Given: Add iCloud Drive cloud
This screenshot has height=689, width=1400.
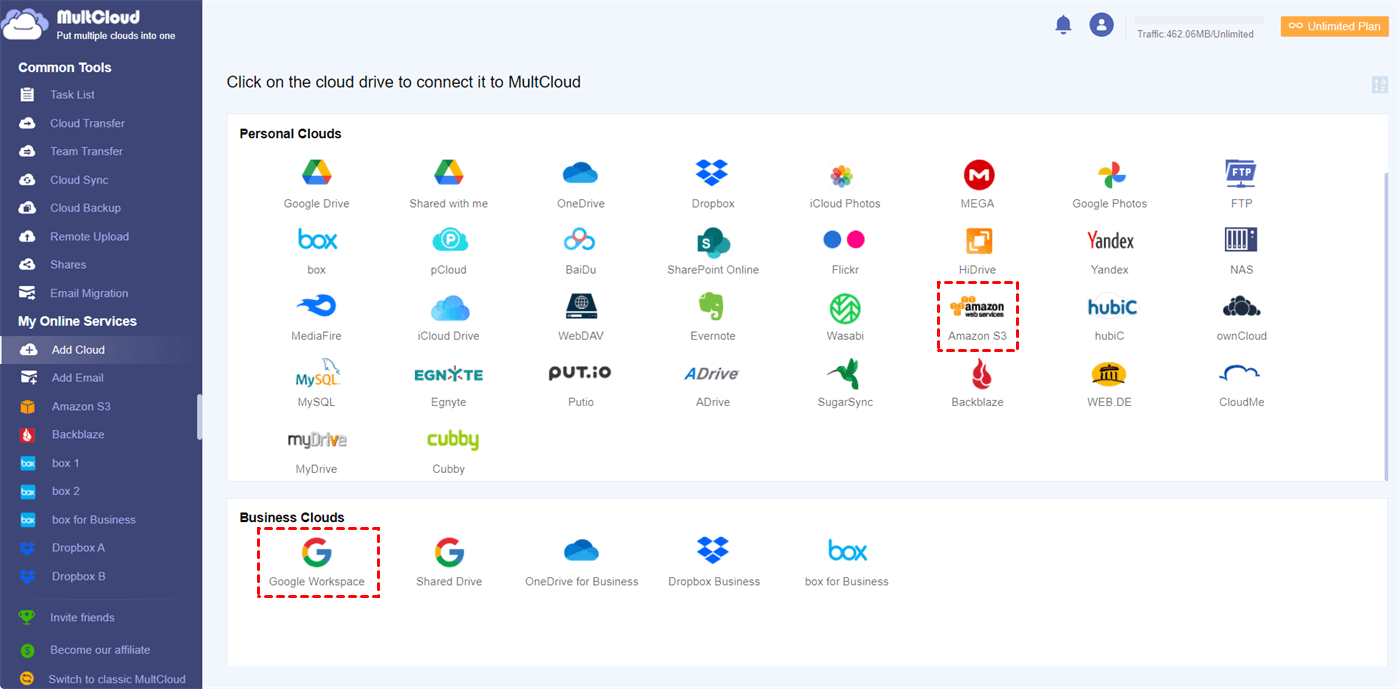Looking at the screenshot, I should pos(449,307).
